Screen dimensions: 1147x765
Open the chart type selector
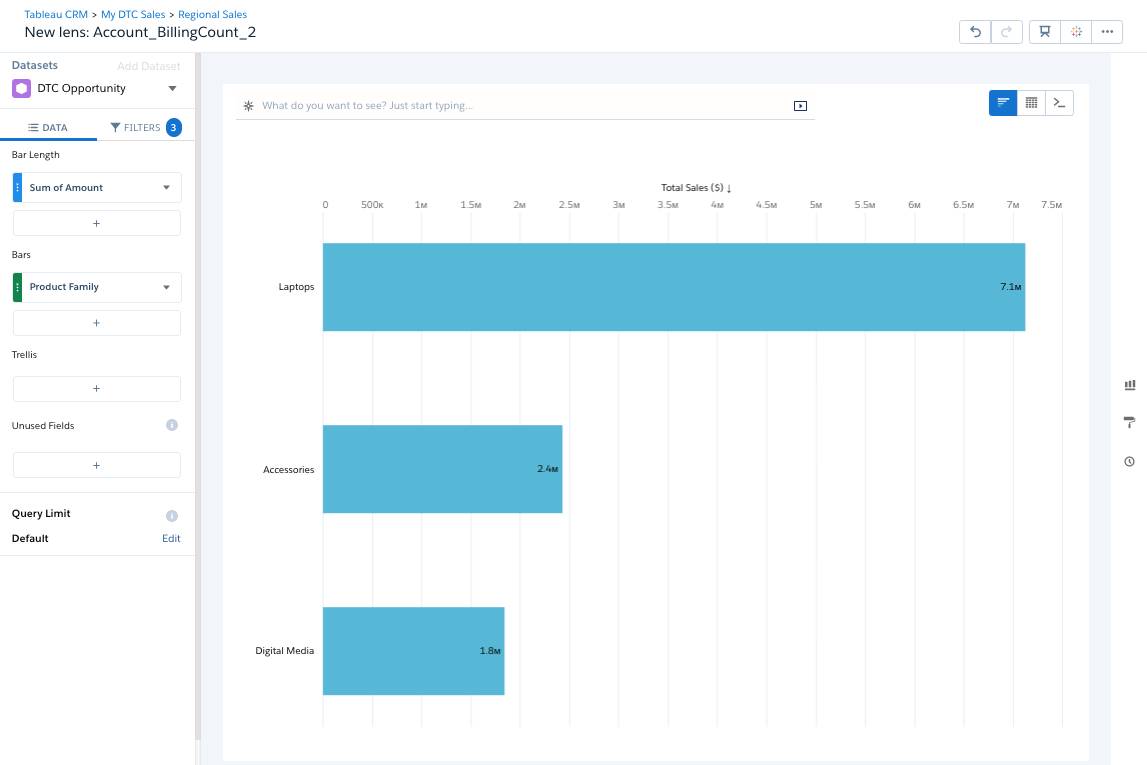coord(1129,385)
